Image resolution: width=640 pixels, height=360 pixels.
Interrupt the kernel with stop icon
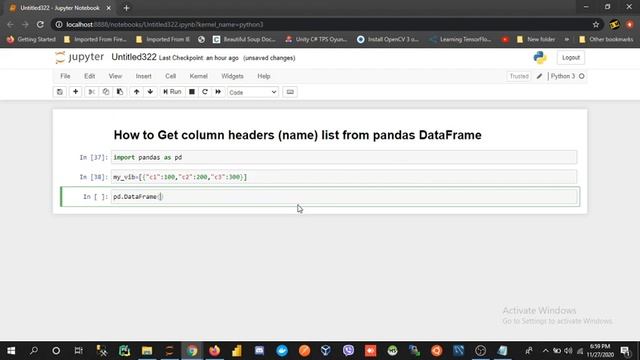click(x=191, y=92)
